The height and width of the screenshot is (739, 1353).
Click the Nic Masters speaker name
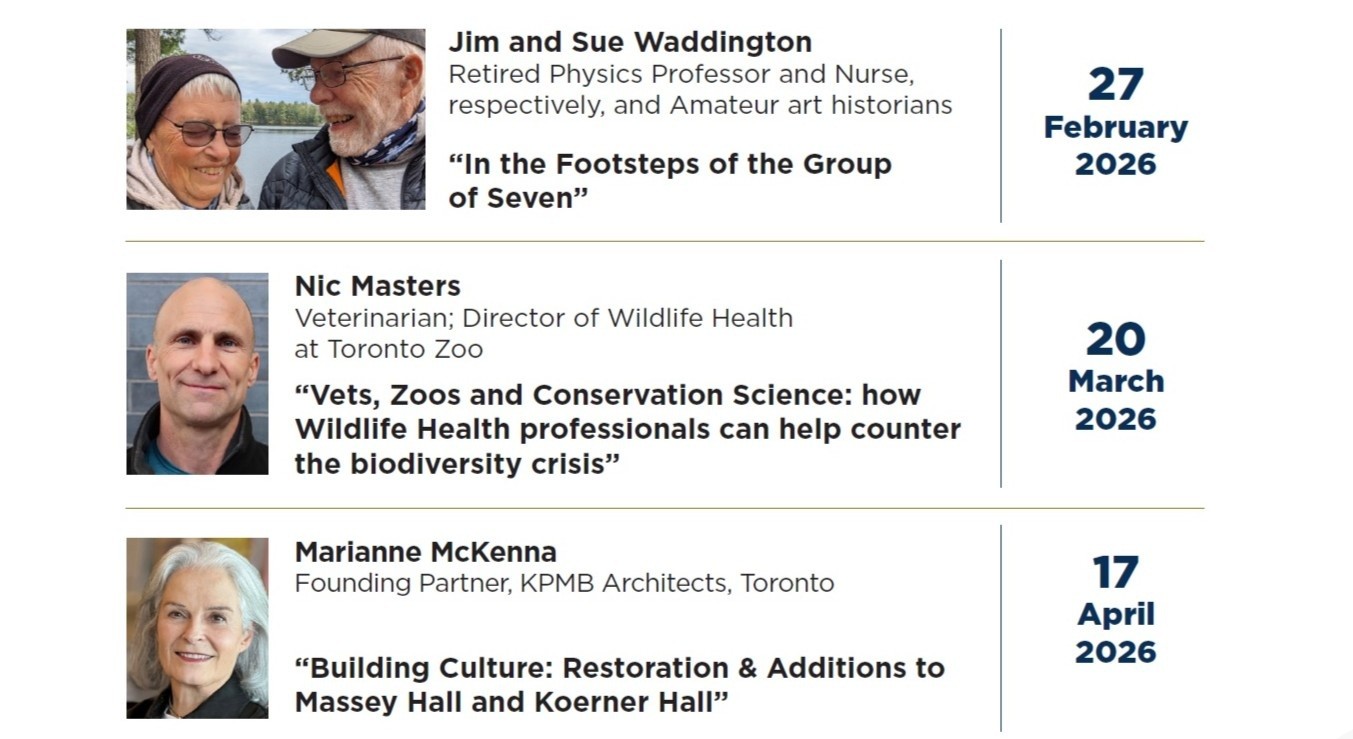tap(377, 286)
